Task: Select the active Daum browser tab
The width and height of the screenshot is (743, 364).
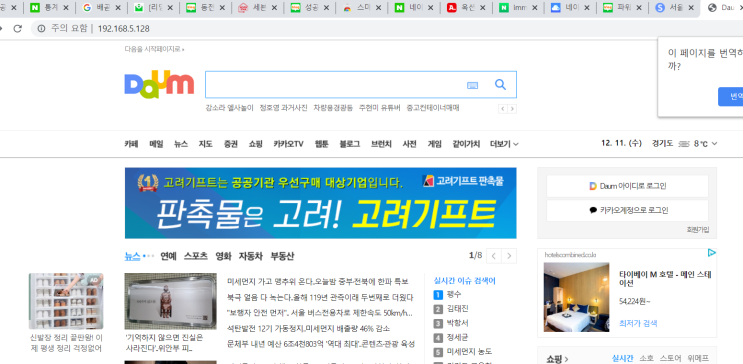Action: (723, 8)
